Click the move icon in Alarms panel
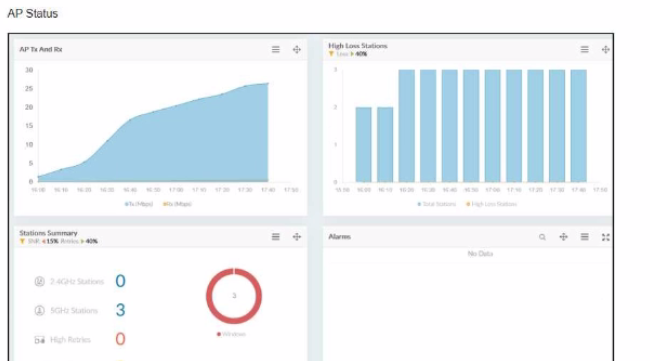This screenshot has height=361, width=650. click(563, 237)
